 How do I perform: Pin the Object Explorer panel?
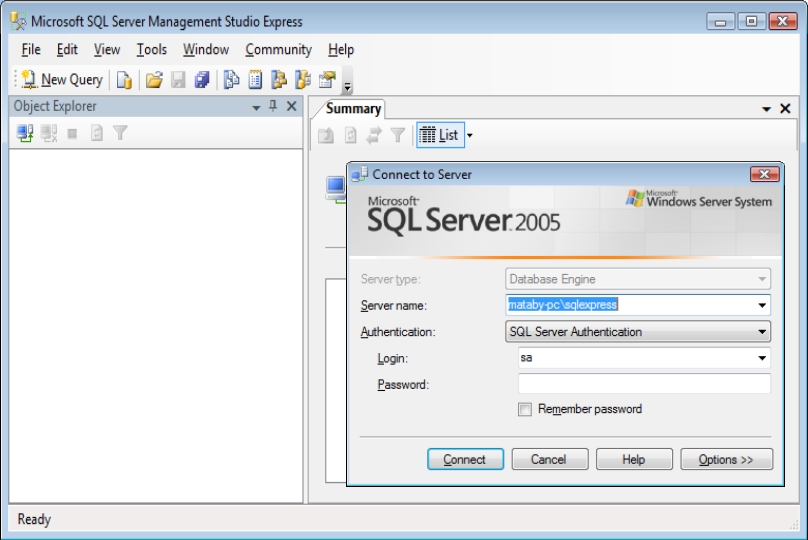pos(273,106)
